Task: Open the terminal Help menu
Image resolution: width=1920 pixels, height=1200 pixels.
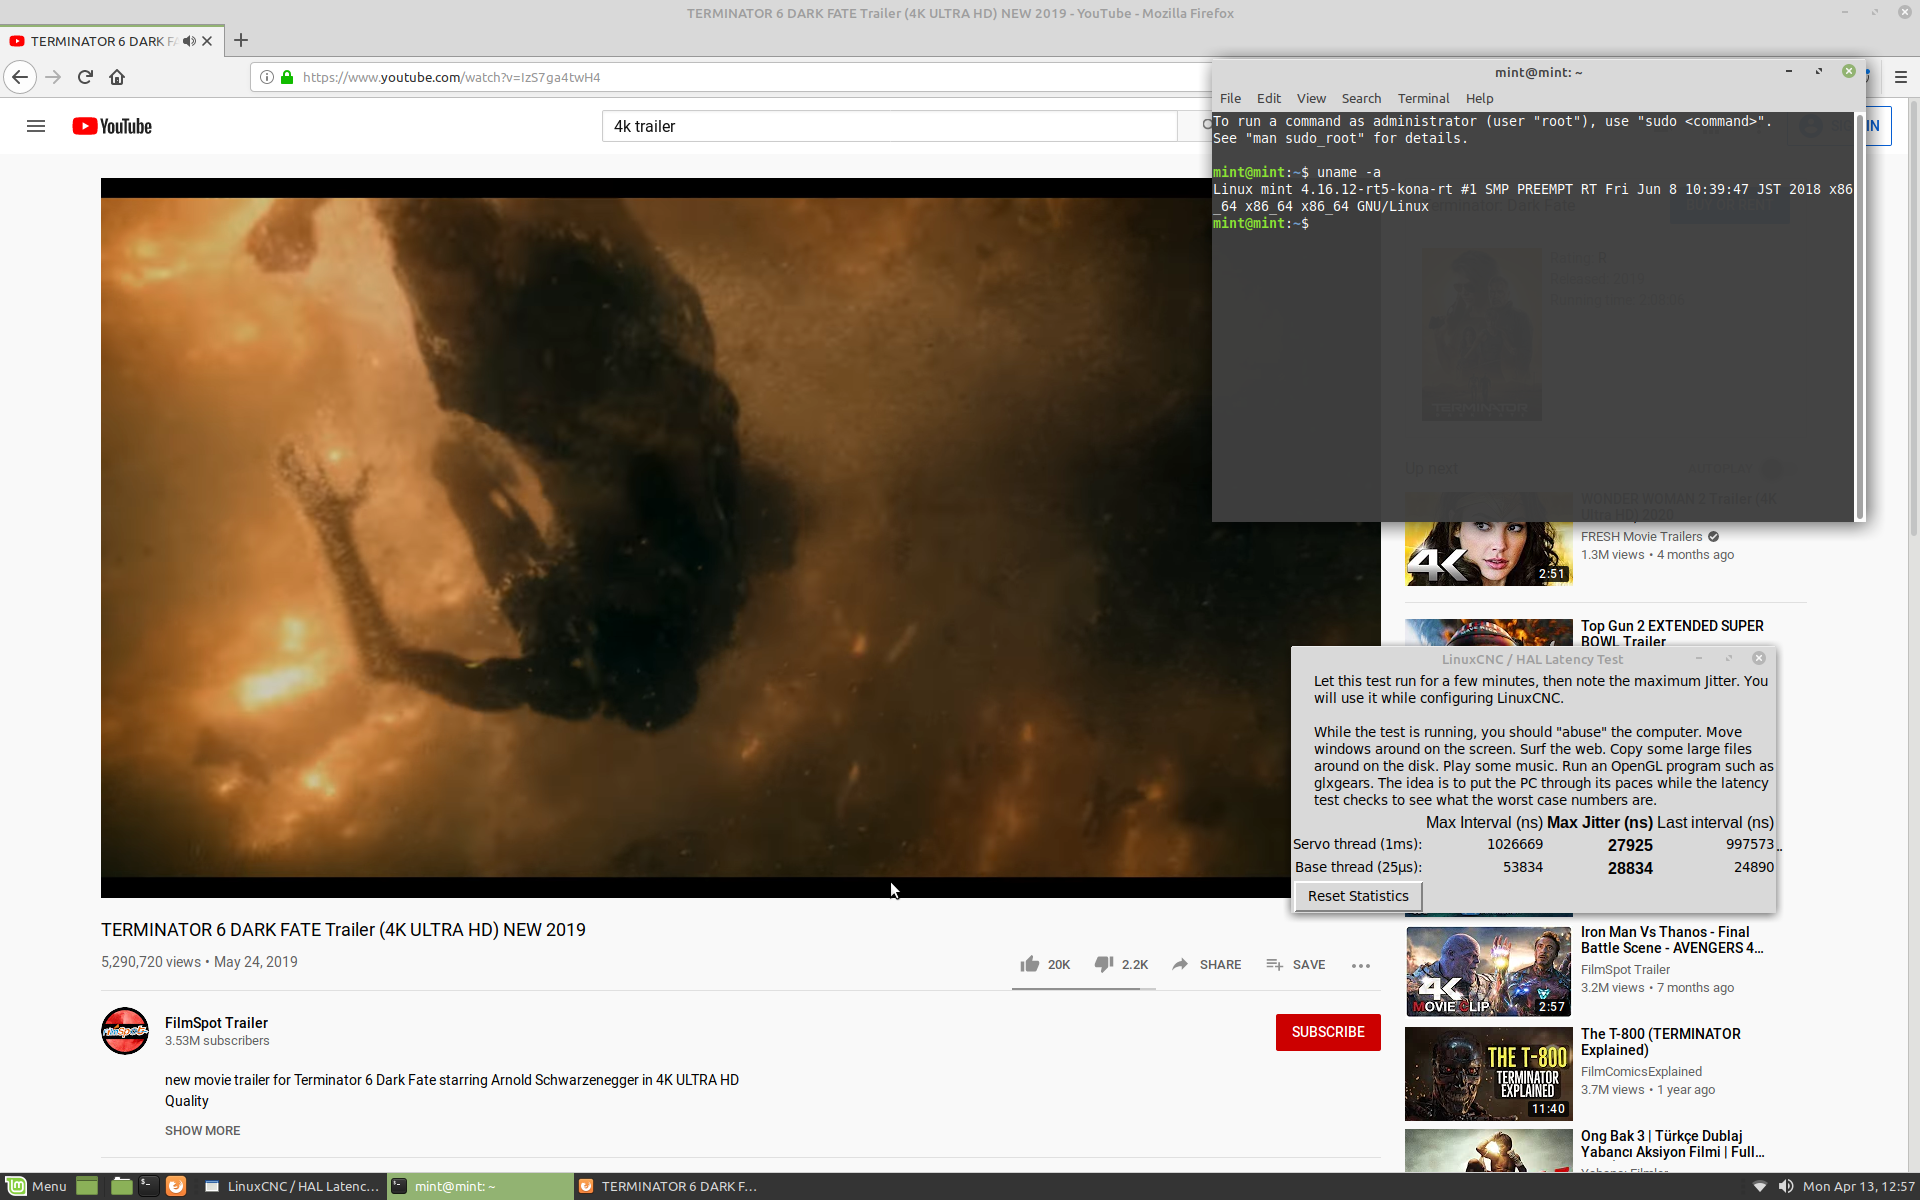Action: coord(1479,98)
